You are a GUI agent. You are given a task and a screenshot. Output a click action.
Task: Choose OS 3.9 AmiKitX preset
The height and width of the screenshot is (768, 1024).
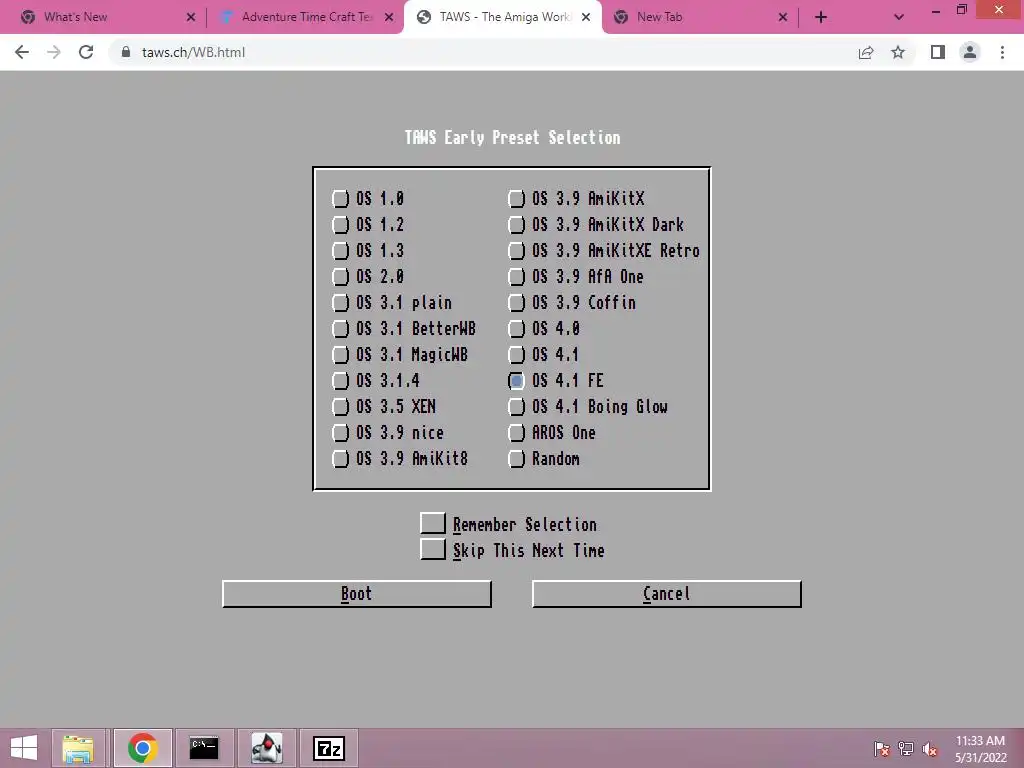pyautogui.click(x=516, y=199)
